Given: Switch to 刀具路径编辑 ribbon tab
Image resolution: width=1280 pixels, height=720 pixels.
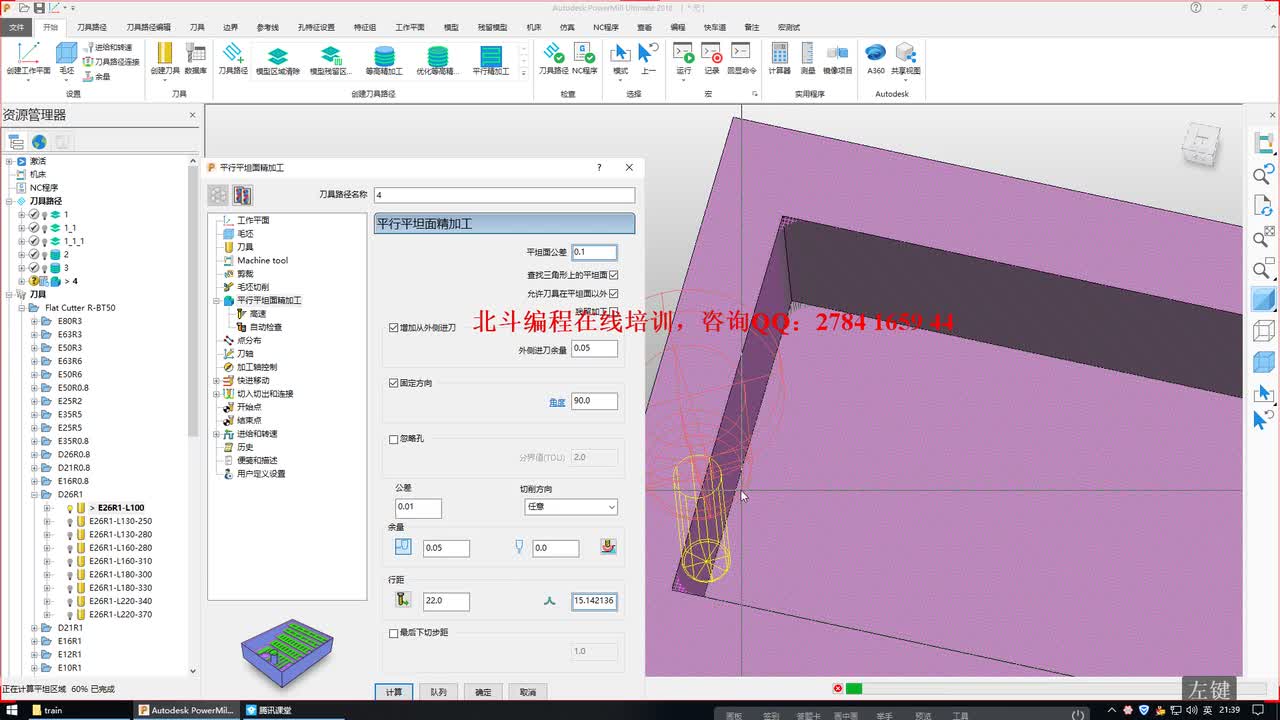Looking at the screenshot, I should 148,27.
